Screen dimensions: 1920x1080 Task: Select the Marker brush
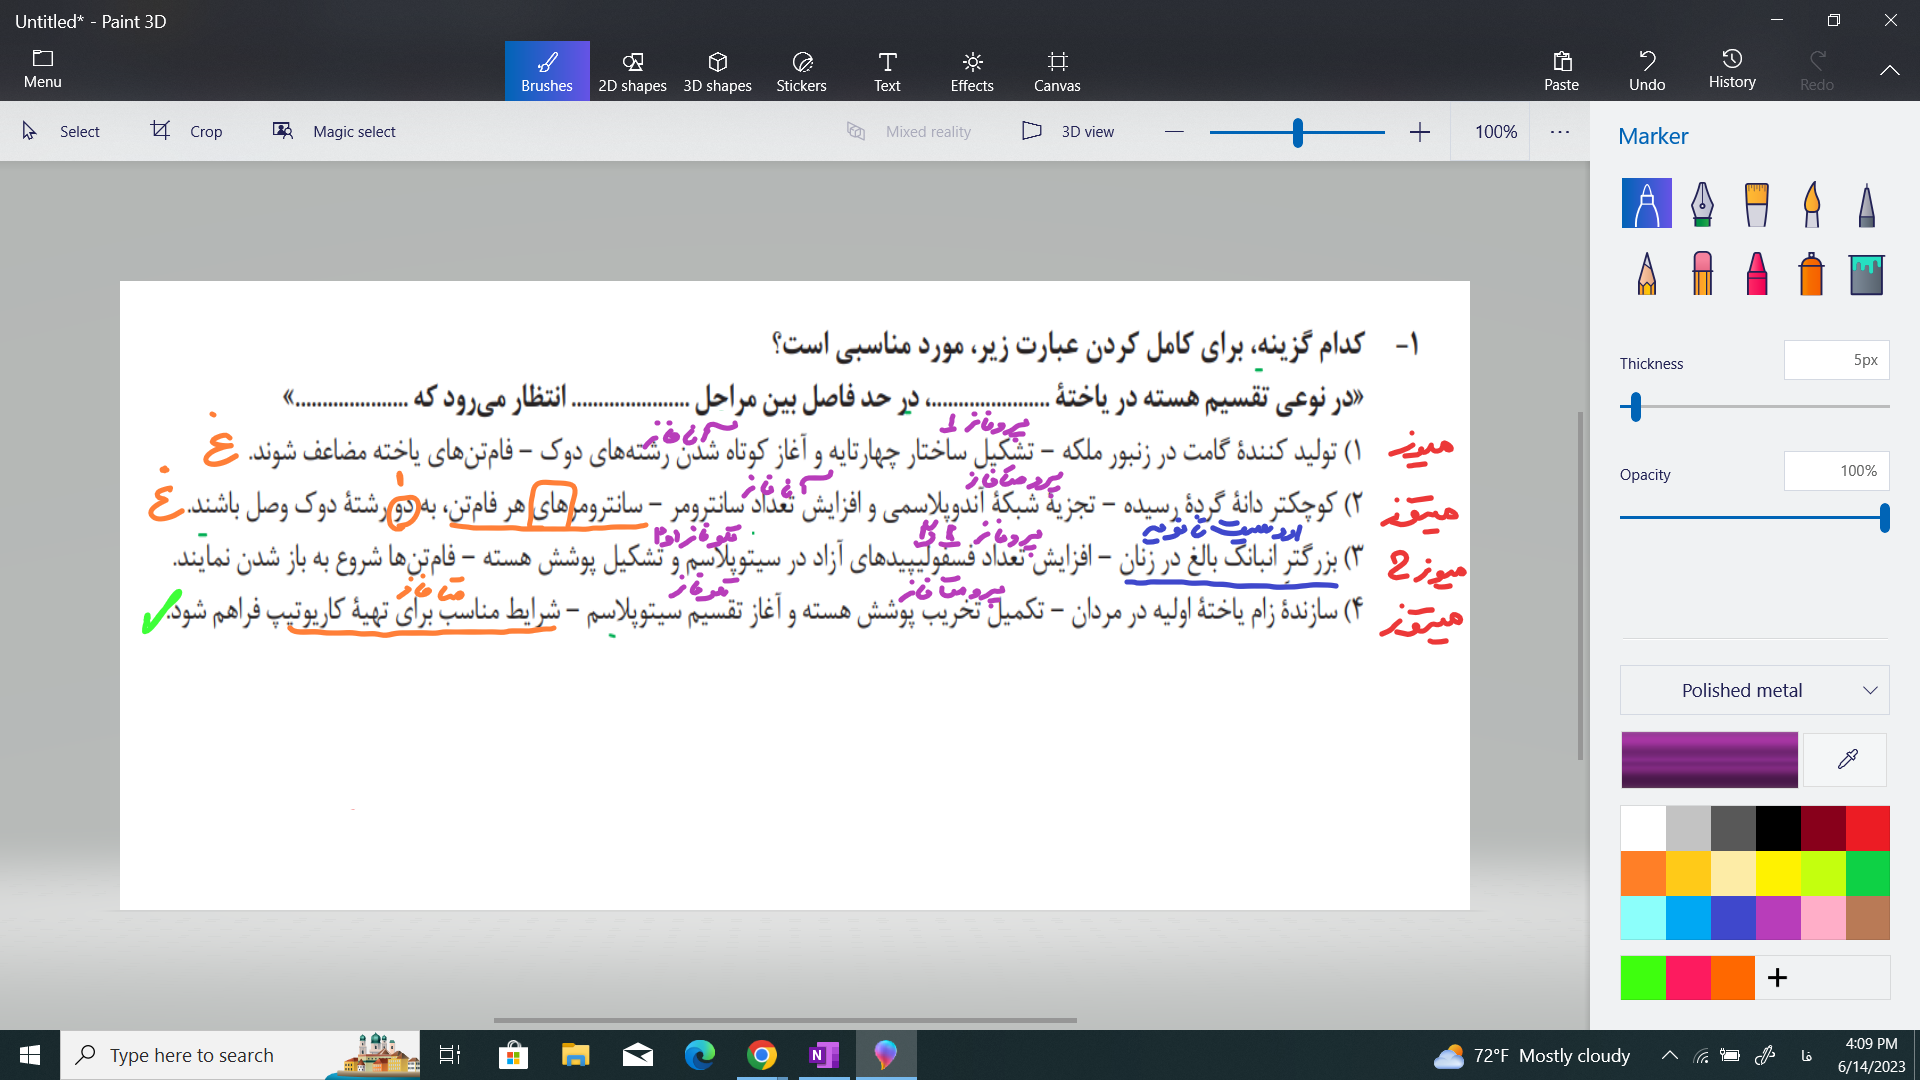(1646, 203)
